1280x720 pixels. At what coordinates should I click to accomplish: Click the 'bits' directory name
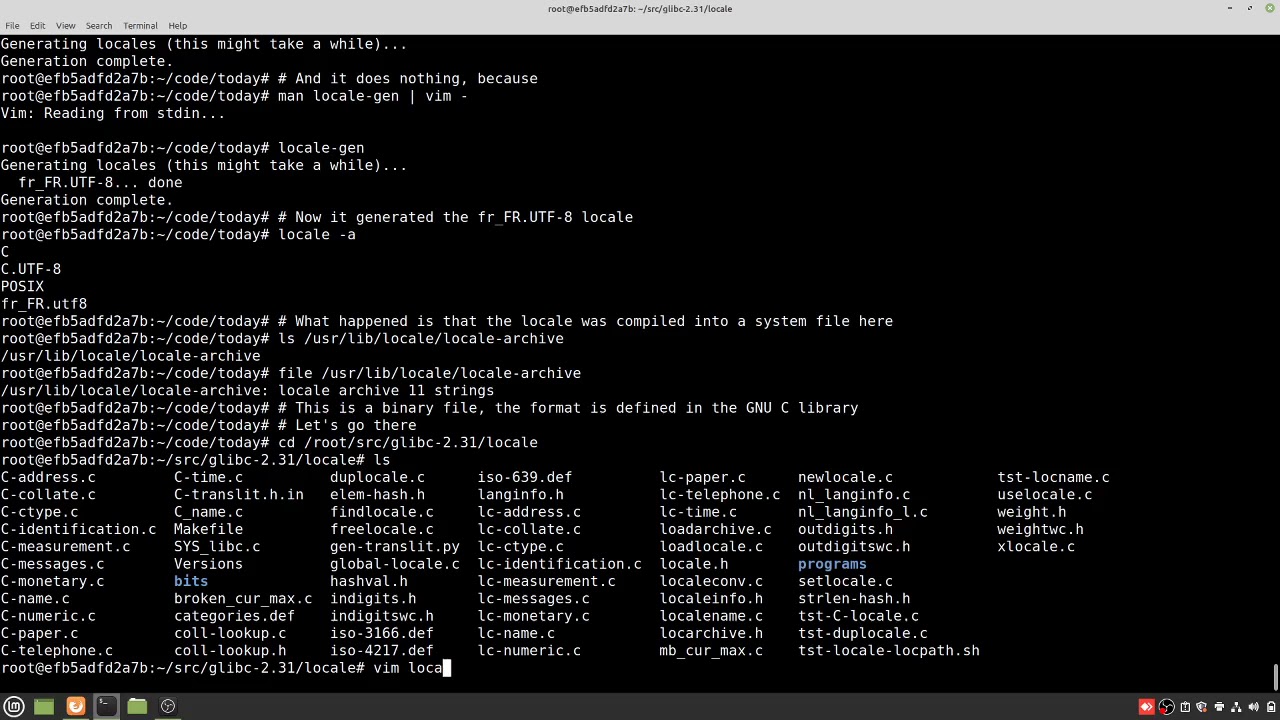[x=191, y=581]
